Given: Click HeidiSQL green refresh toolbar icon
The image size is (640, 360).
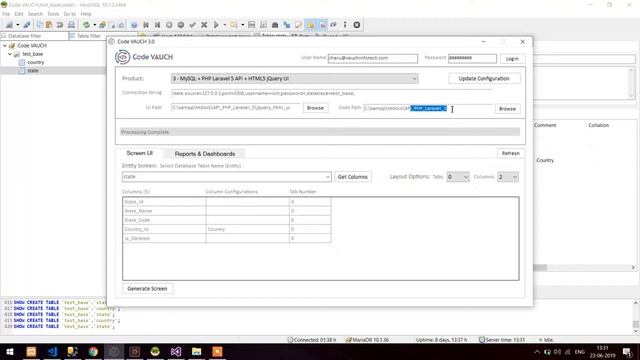Looking at the screenshot, I should pos(86,25).
